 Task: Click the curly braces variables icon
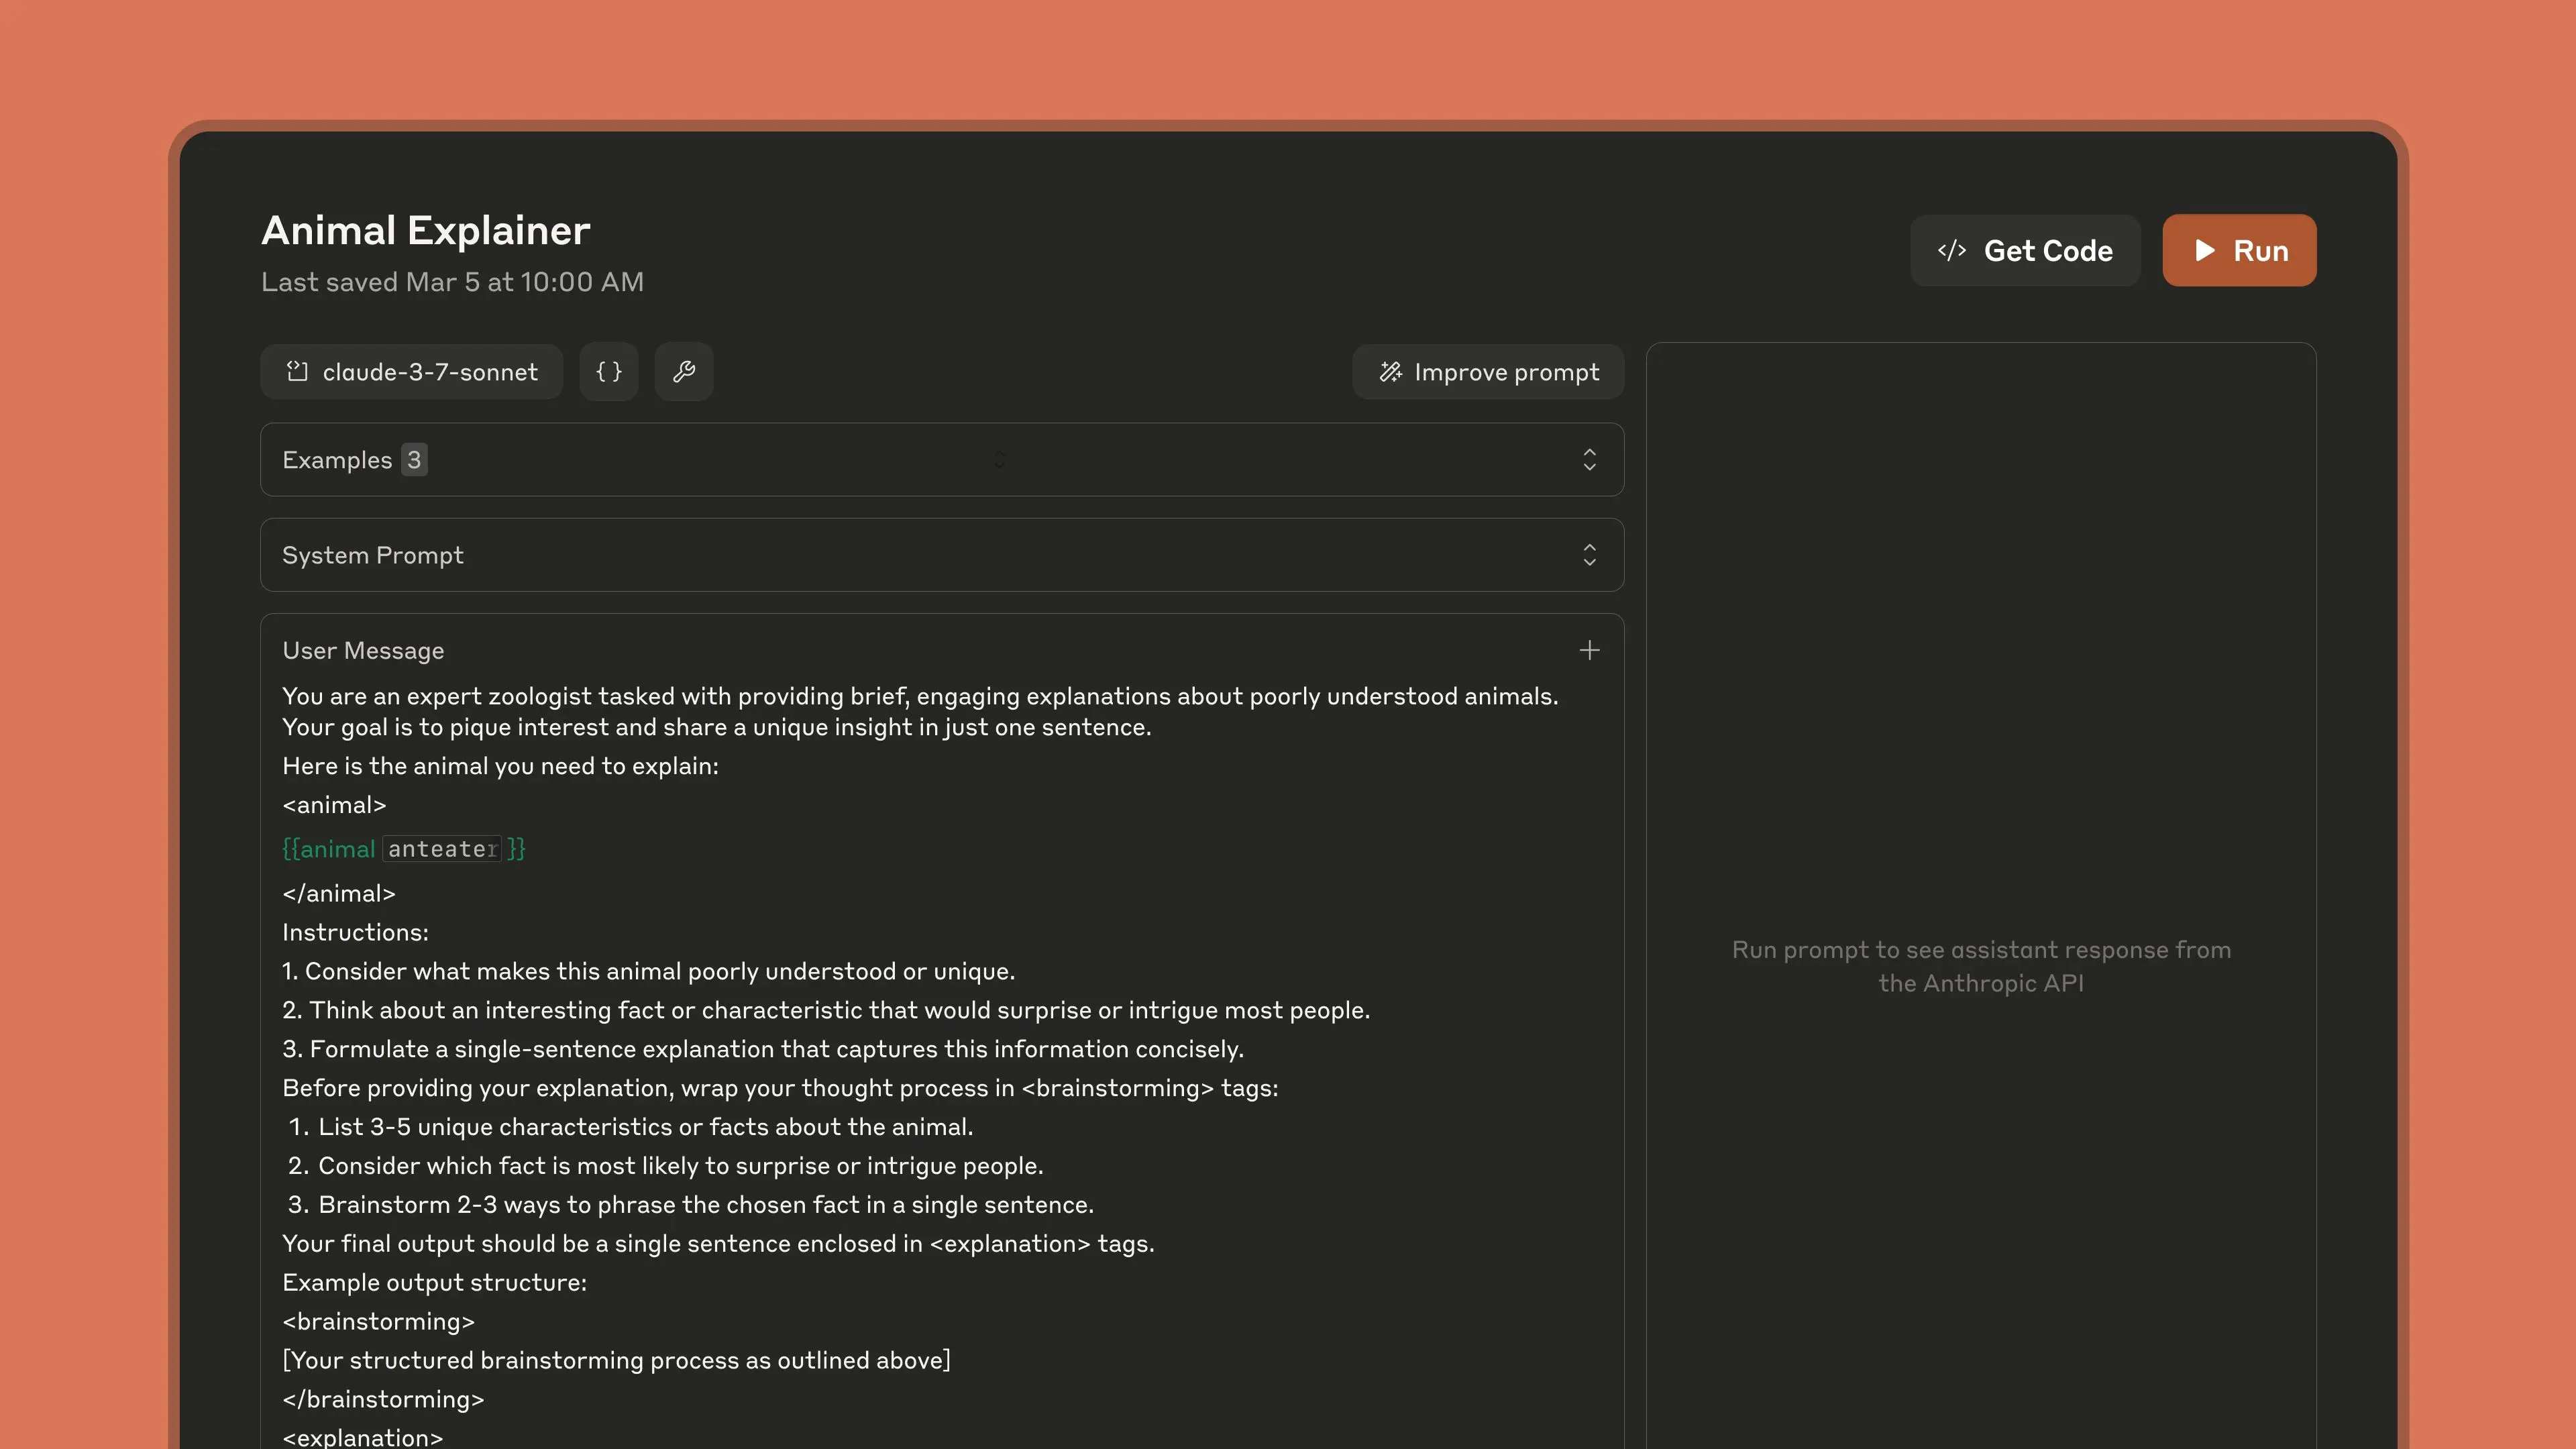coord(608,371)
